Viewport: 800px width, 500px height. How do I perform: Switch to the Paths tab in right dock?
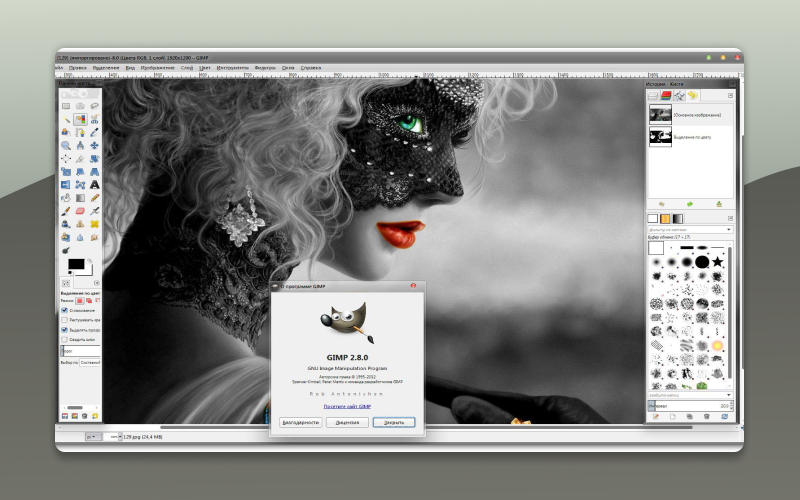click(679, 95)
